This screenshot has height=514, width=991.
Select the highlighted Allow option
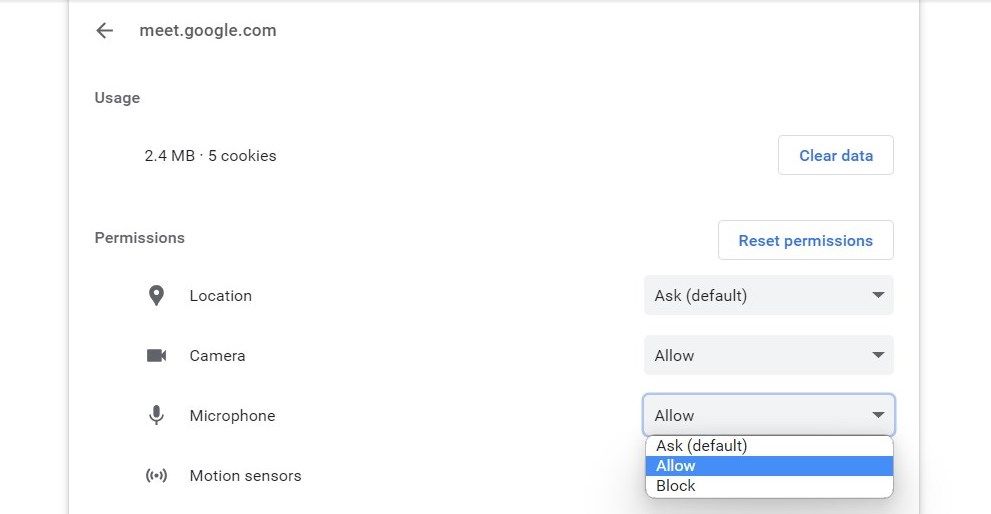tap(768, 466)
